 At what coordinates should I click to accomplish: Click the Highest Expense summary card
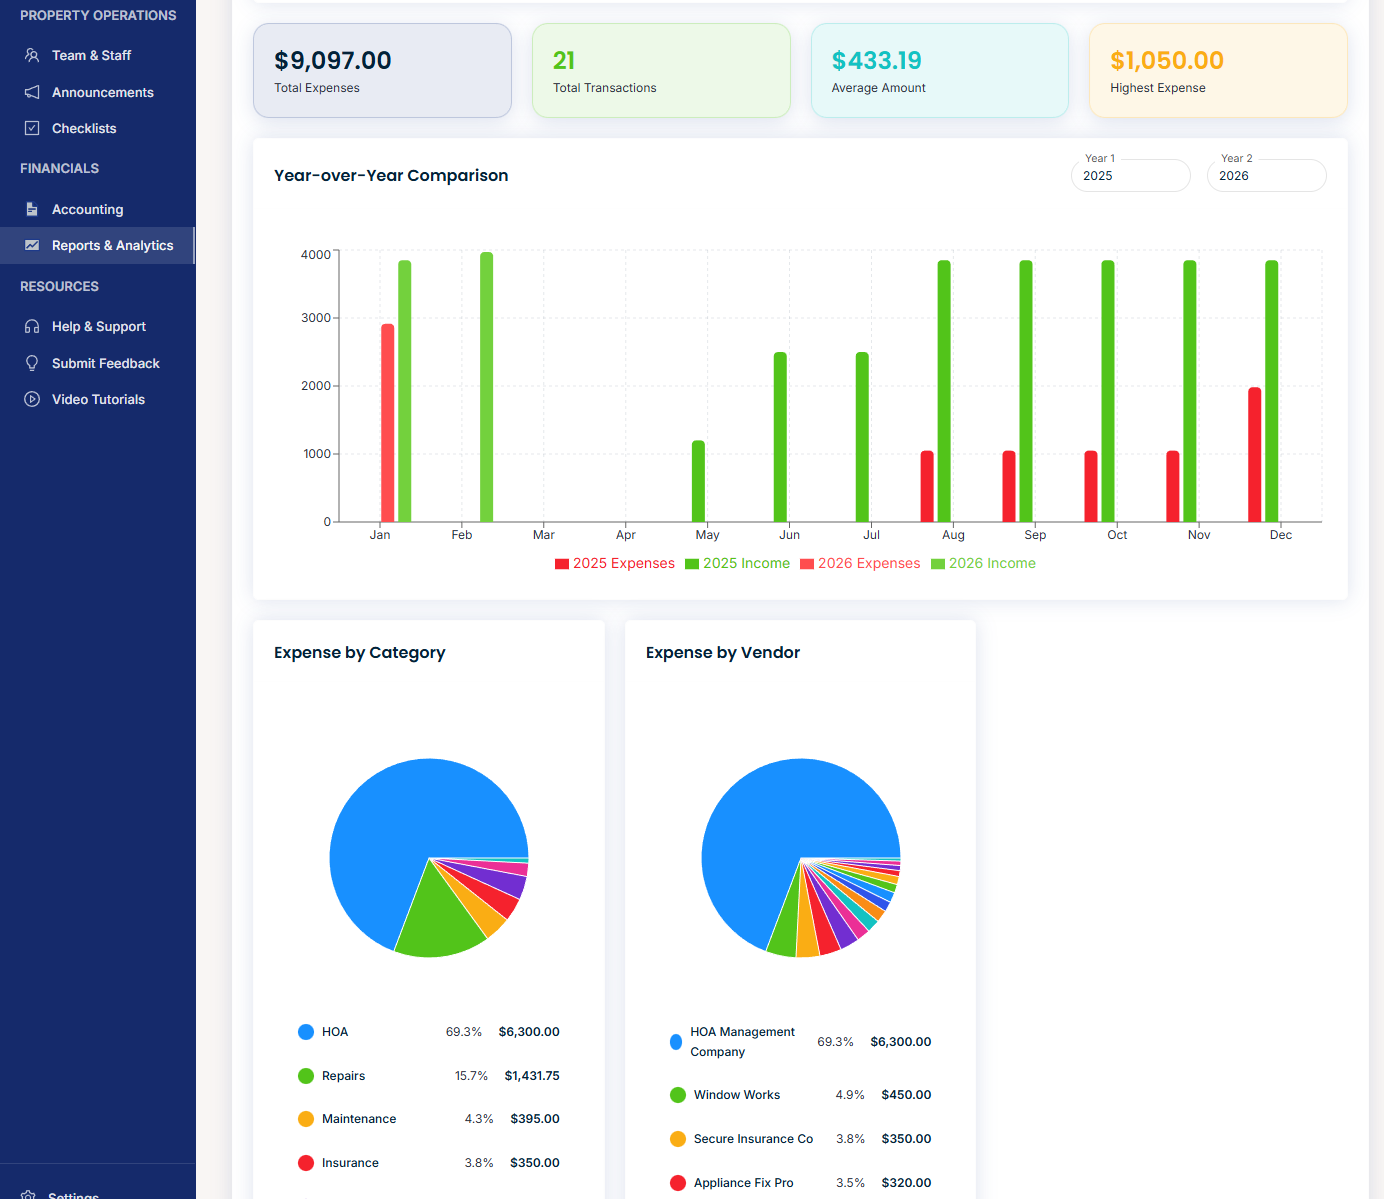coord(1217,71)
